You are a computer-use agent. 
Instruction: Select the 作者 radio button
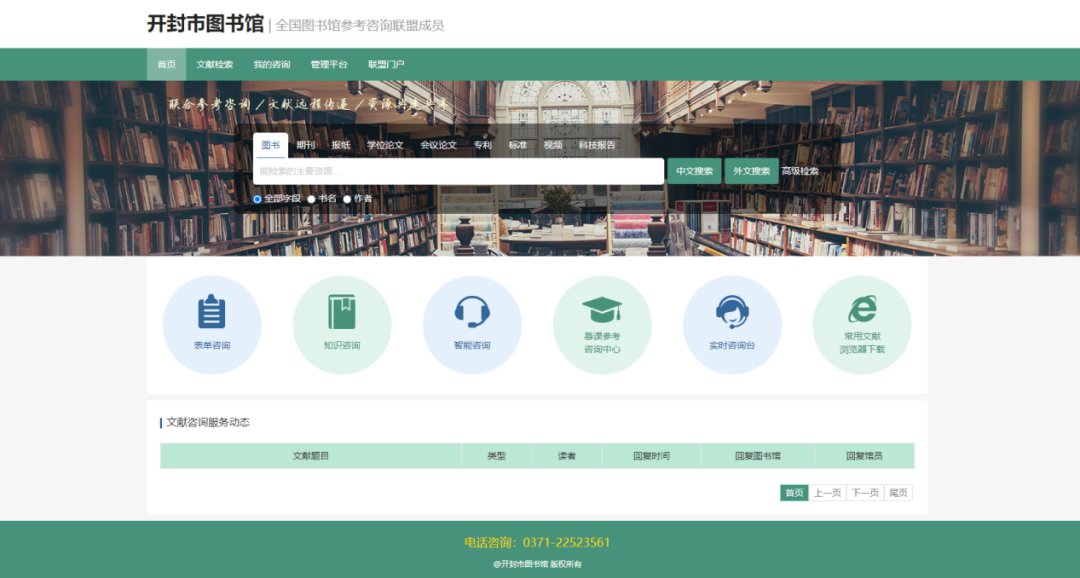point(347,199)
